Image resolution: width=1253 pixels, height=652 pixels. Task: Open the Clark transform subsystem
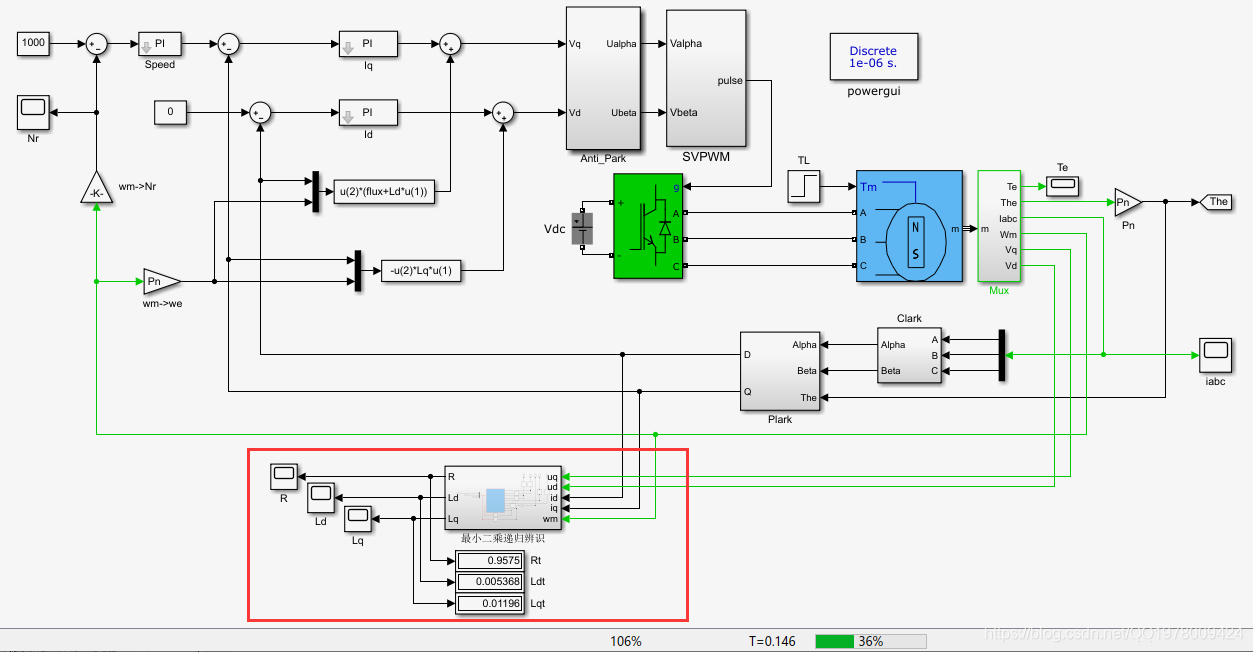(910, 357)
